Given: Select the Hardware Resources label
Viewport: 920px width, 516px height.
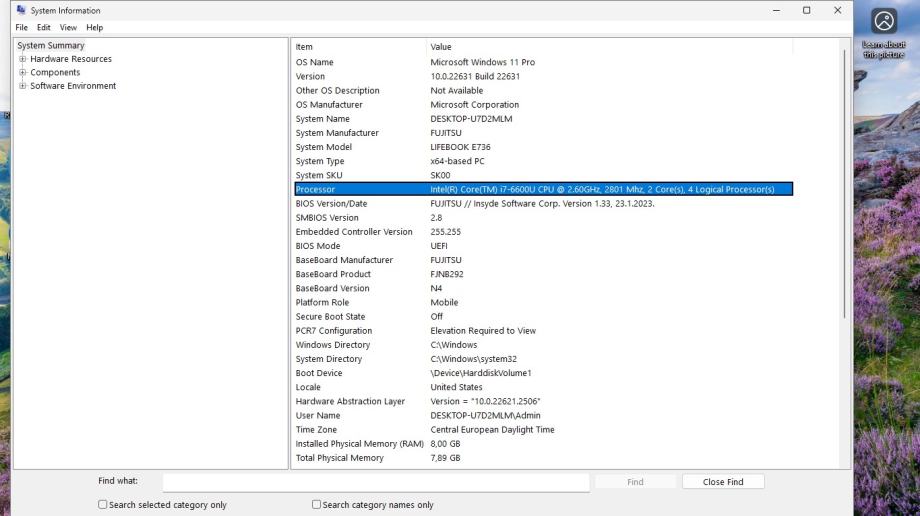Looking at the screenshot, I should [71, 59].
